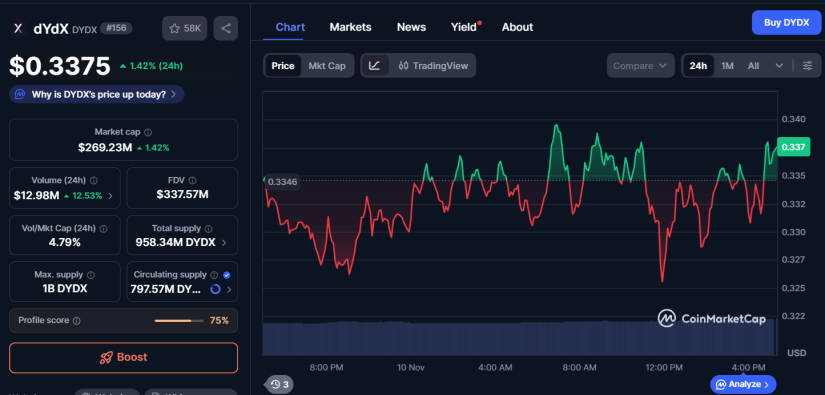
Task: Click the current price label 0.337
Action: [x=793, y=147]
